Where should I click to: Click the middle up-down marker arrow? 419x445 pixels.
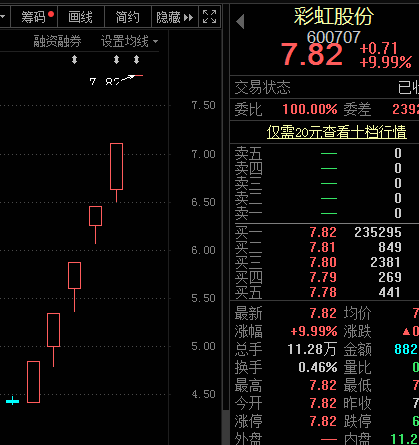point(116,60)
